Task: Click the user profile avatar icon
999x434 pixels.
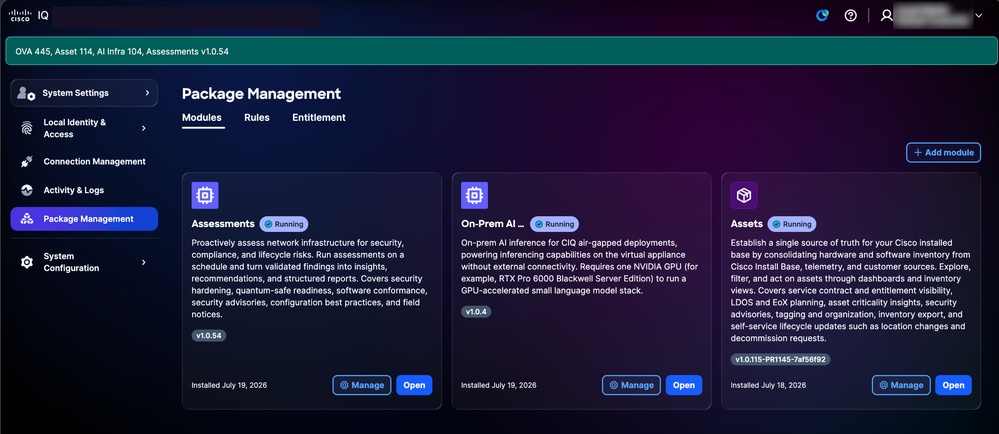Action: (x=886, y=16)
